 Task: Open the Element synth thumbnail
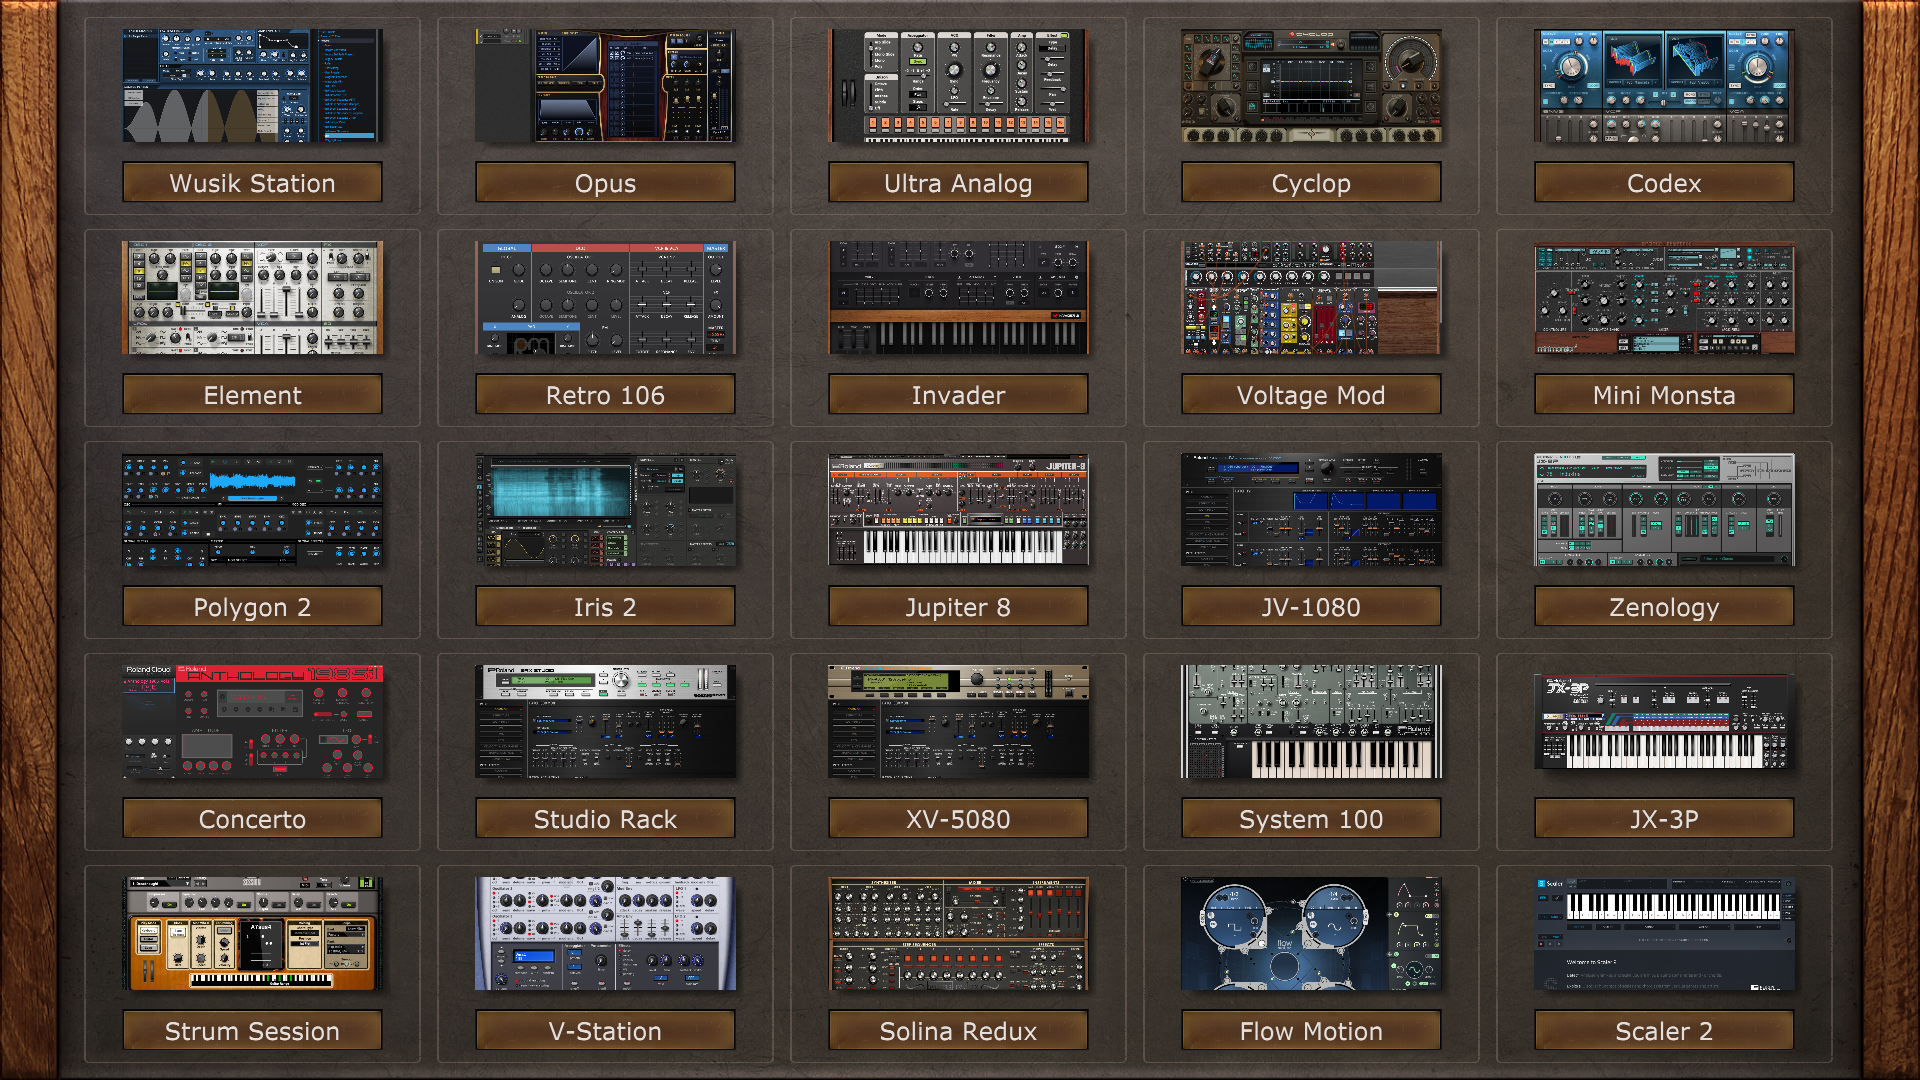252,298
